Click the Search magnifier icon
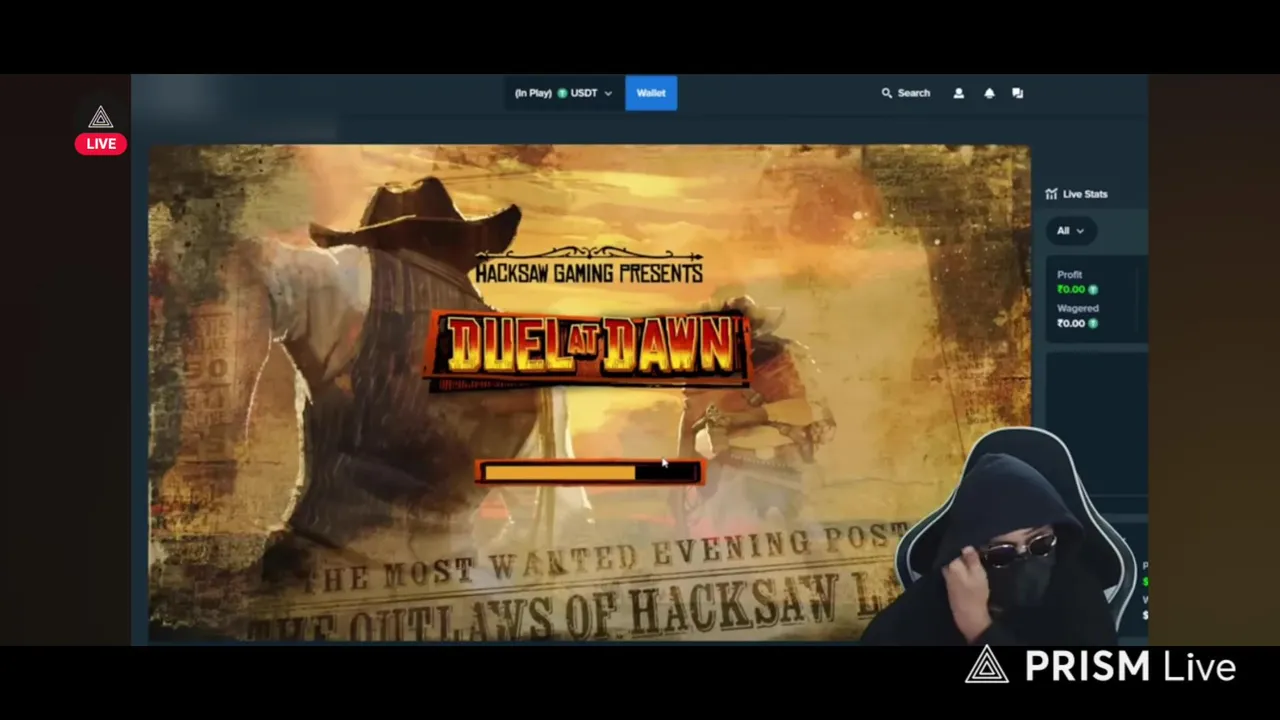 click(886, 93)
